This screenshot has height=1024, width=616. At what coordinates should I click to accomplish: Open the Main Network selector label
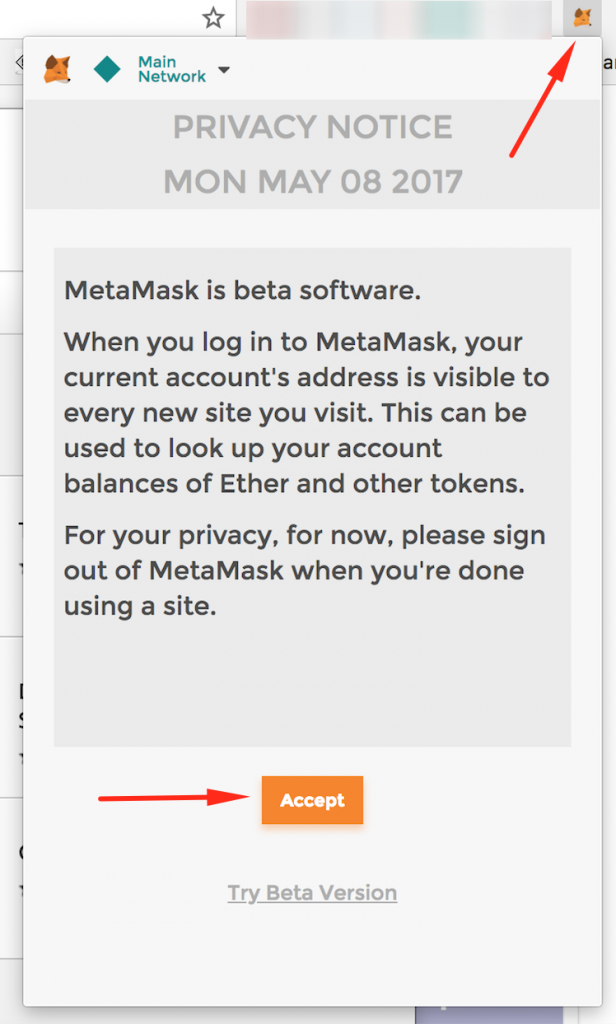coord(172,69)
